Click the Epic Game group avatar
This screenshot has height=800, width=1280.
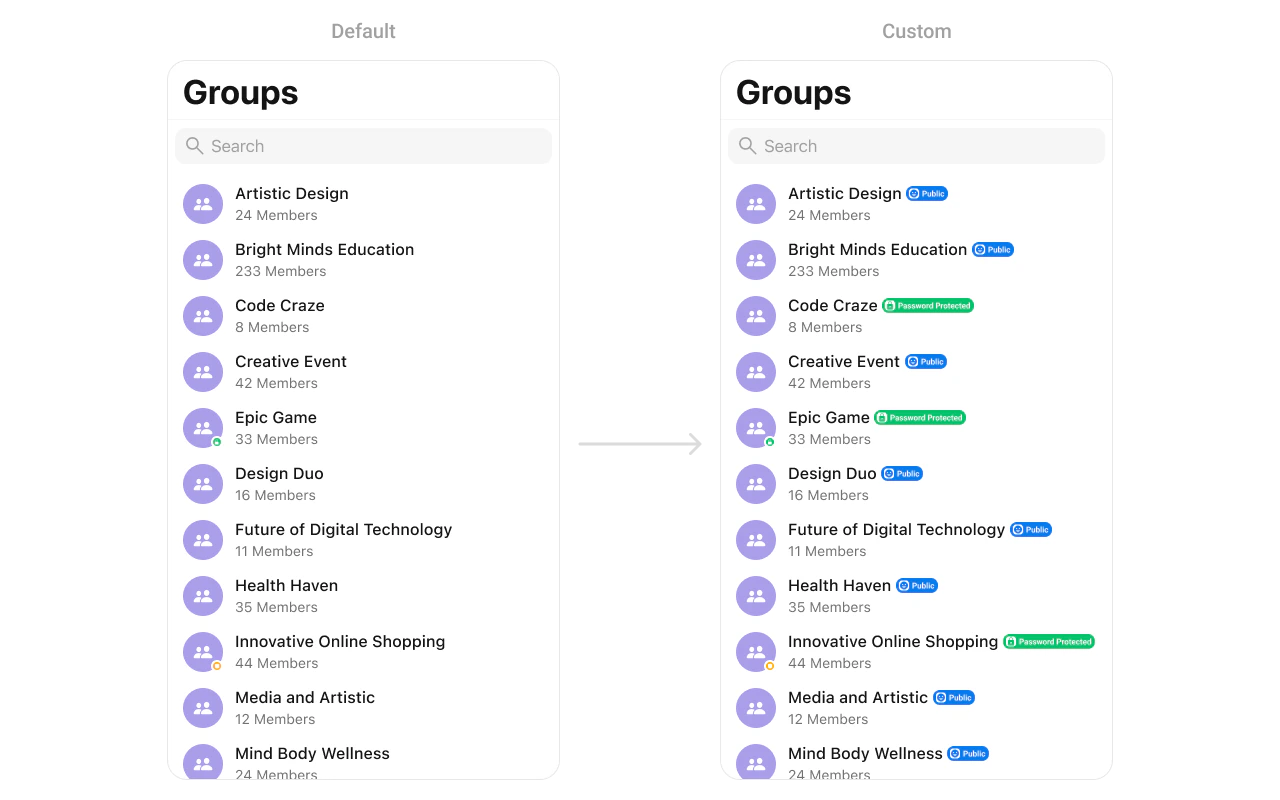pyautogui.click(x=203, y=427)
